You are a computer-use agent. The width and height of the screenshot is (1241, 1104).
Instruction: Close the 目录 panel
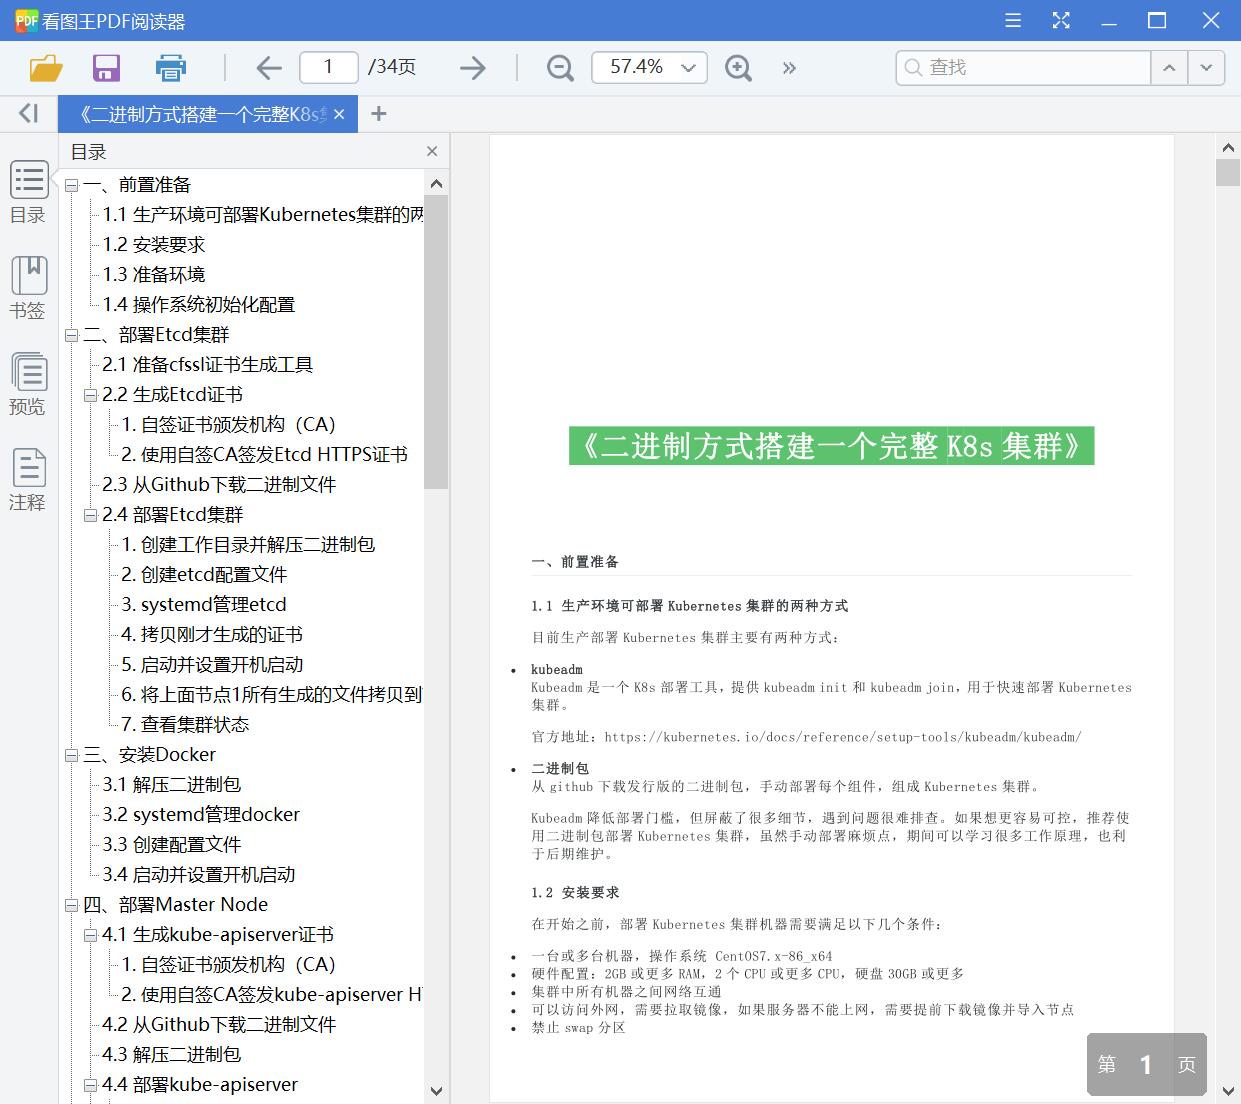(x=432, y=152)
